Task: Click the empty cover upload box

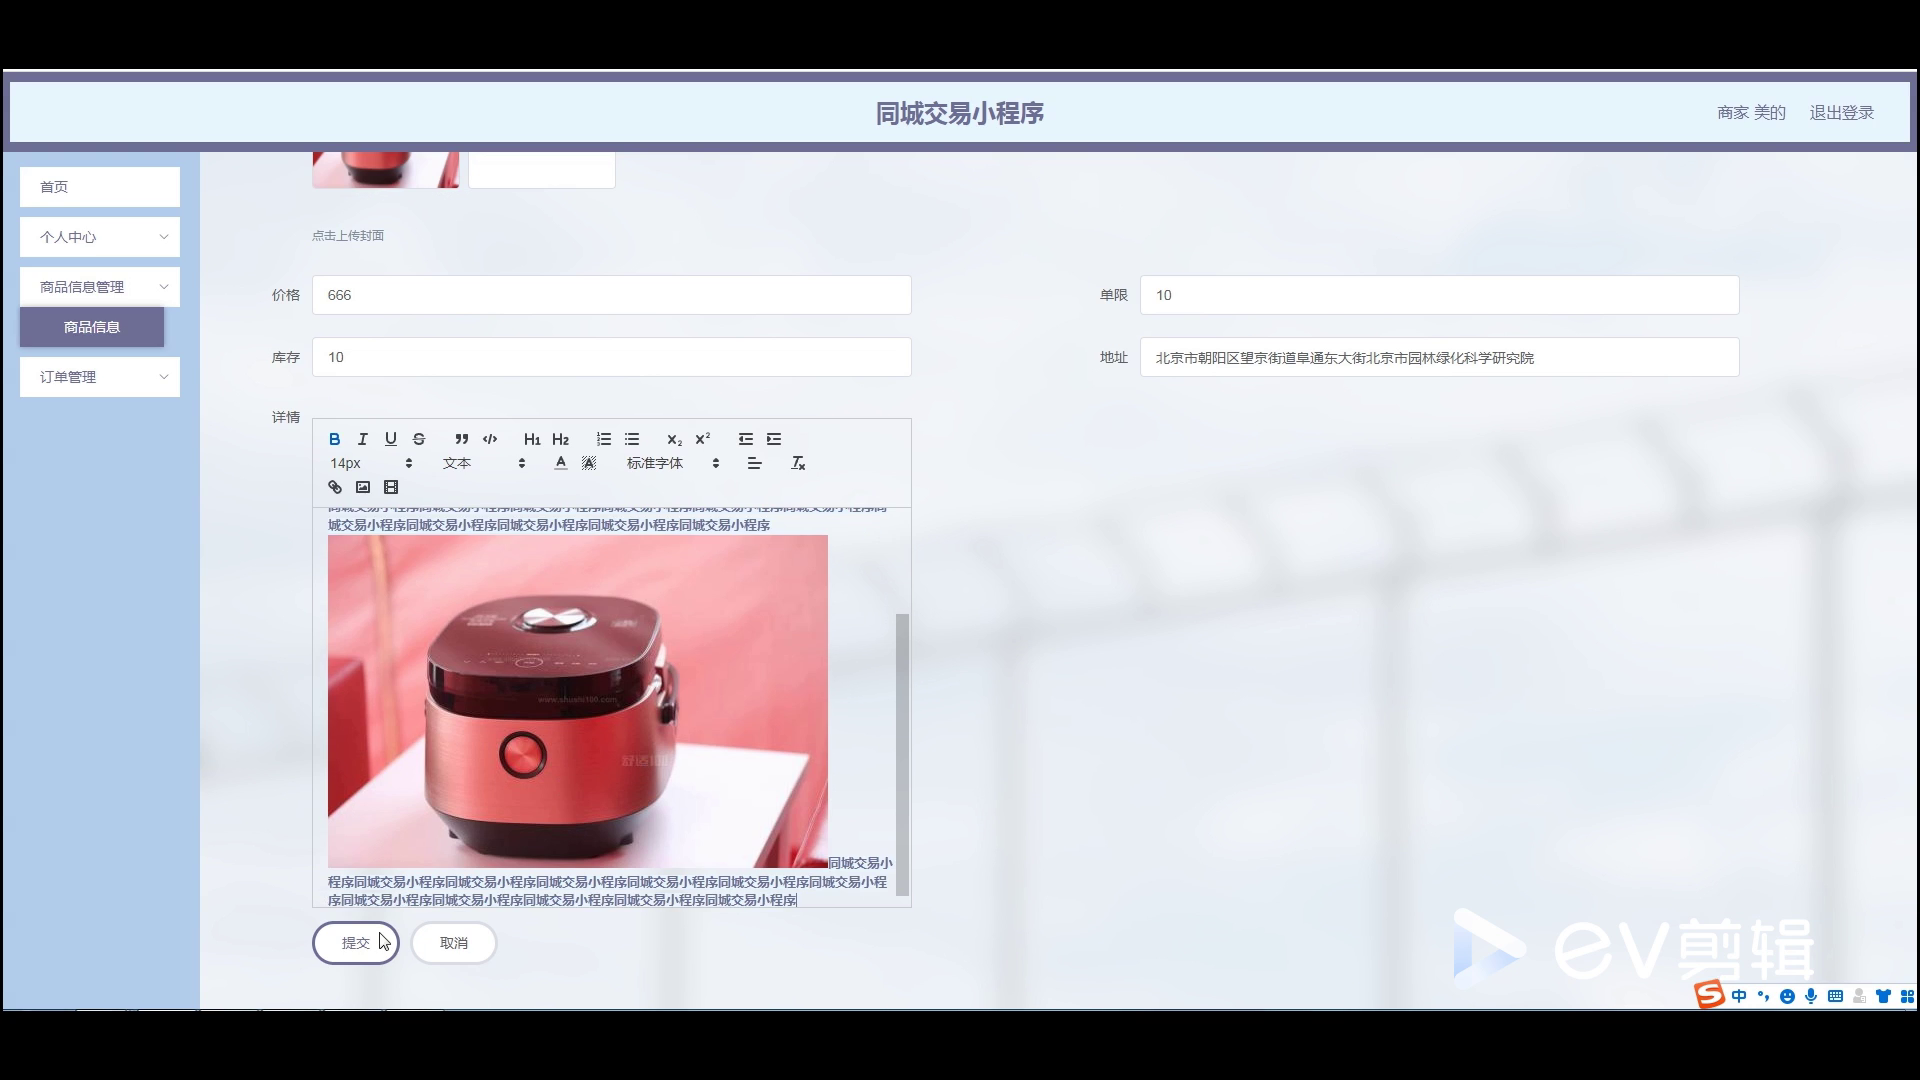Action: tap(542, 170)
